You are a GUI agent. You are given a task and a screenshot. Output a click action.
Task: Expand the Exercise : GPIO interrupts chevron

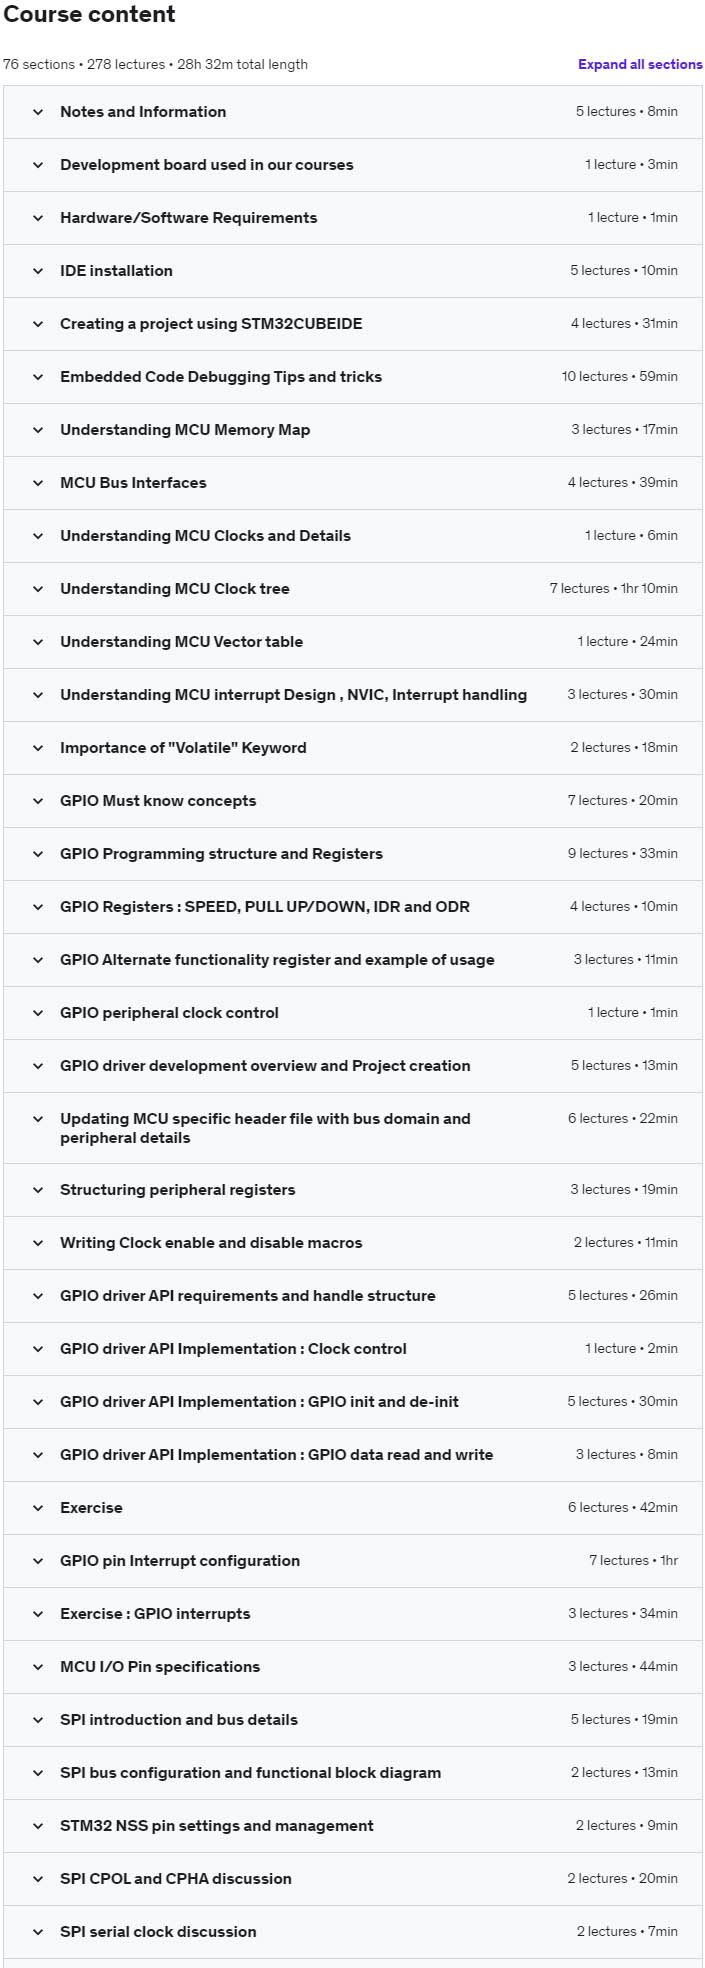point(38,1614)
